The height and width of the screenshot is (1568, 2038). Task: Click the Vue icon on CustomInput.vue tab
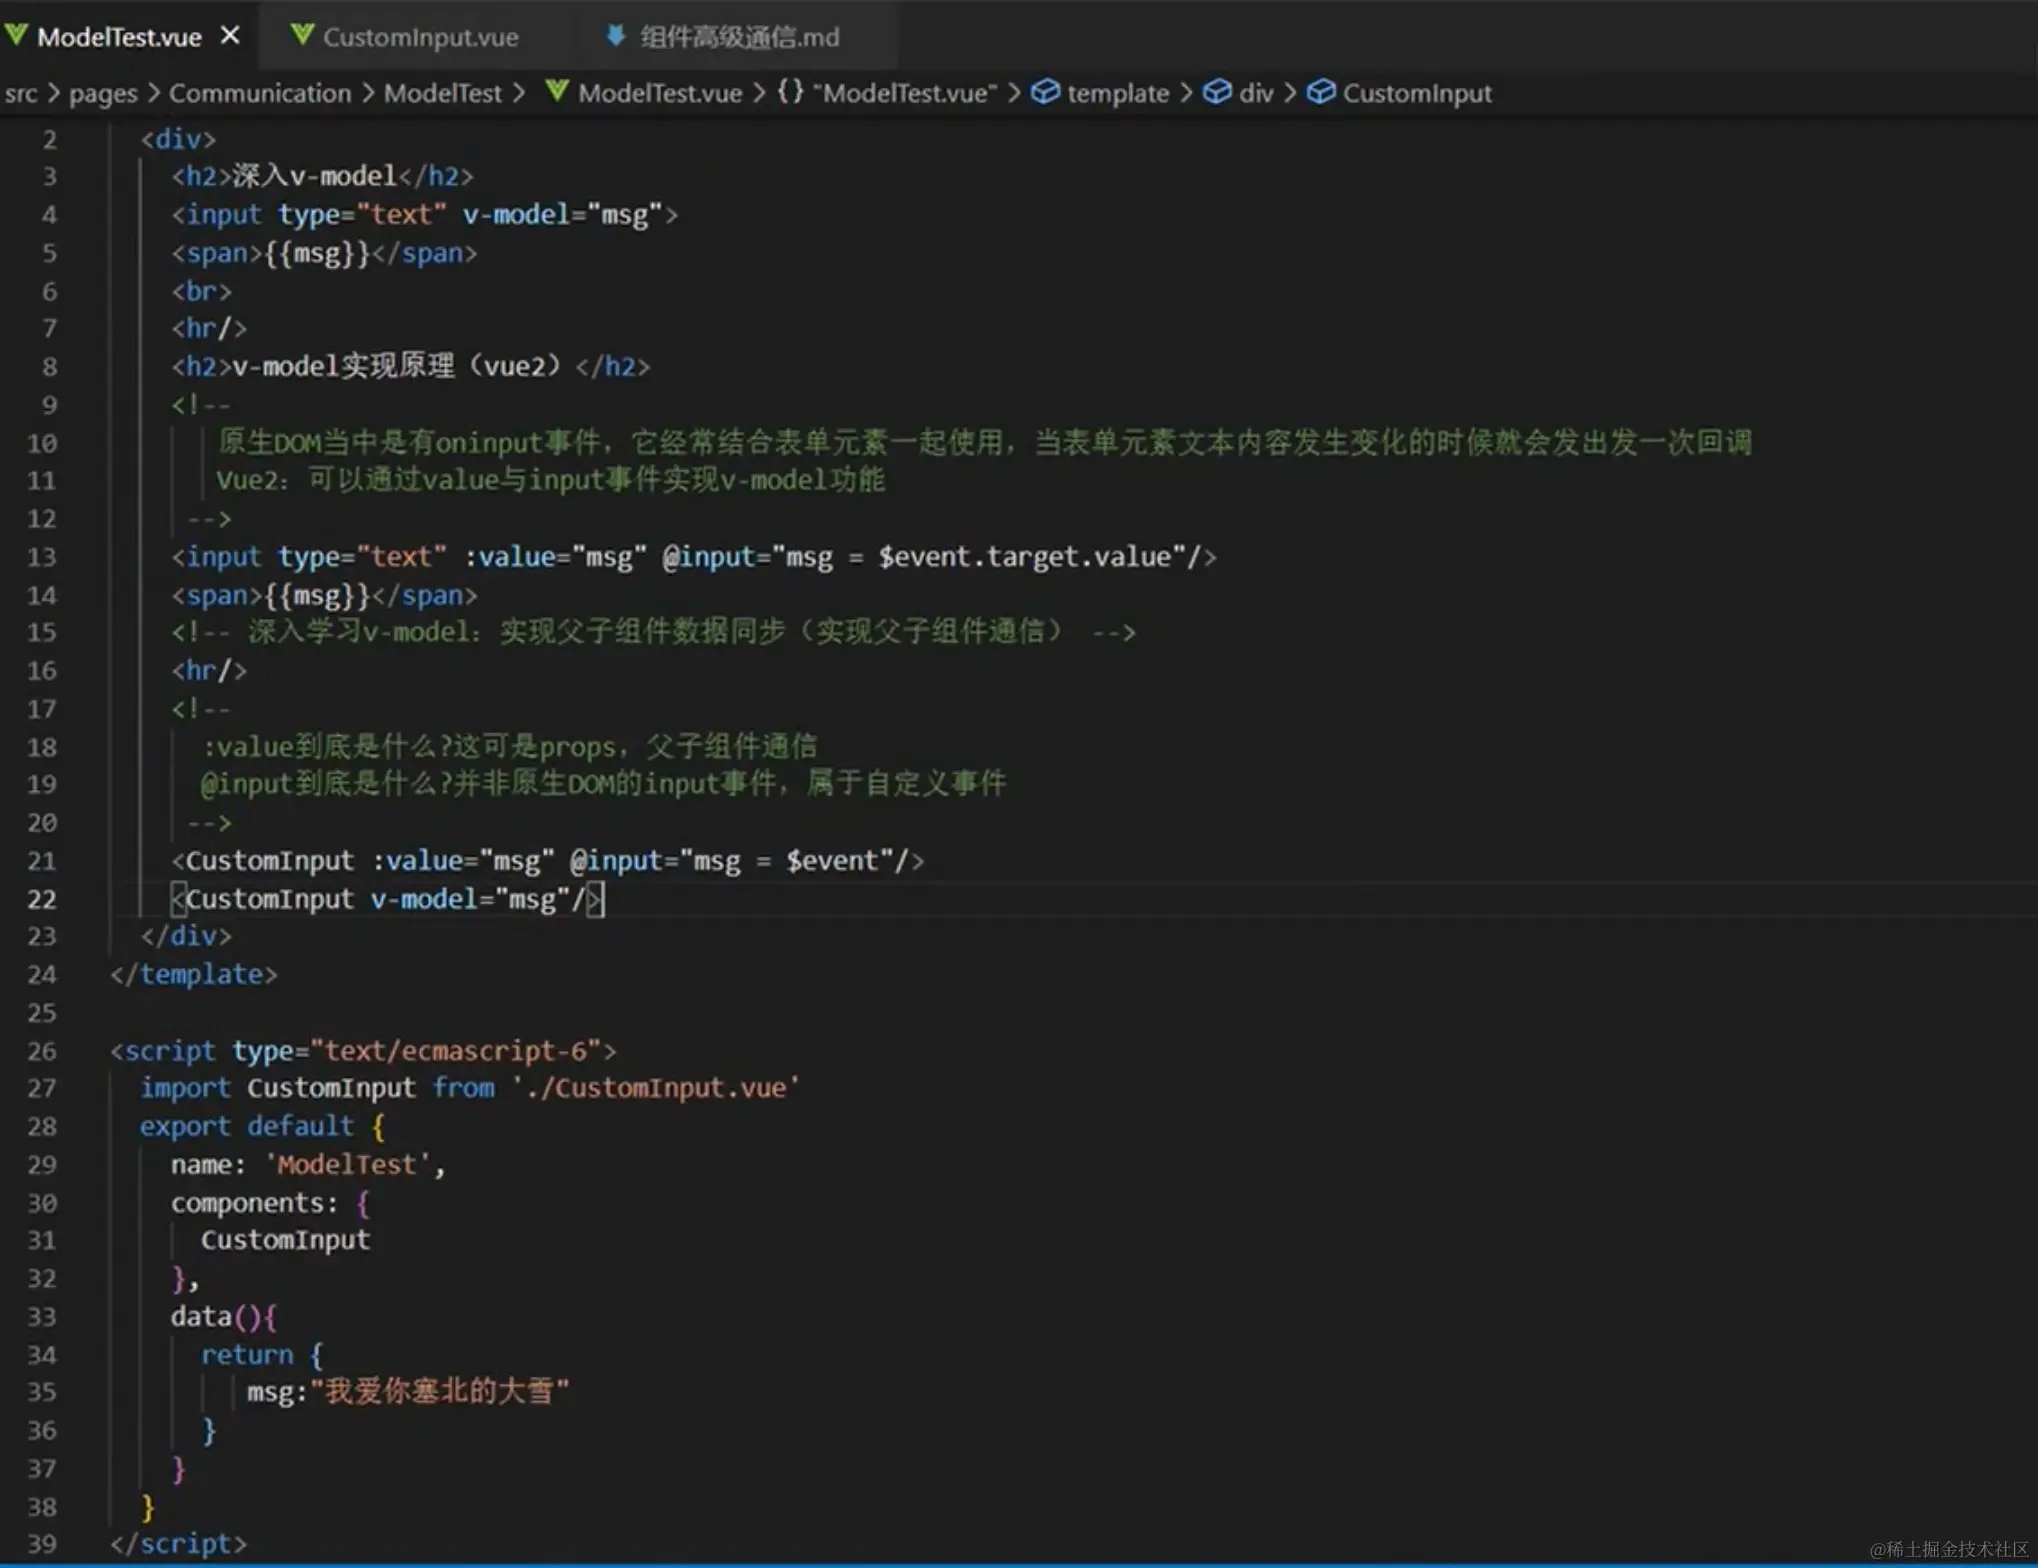click(302, 36)
